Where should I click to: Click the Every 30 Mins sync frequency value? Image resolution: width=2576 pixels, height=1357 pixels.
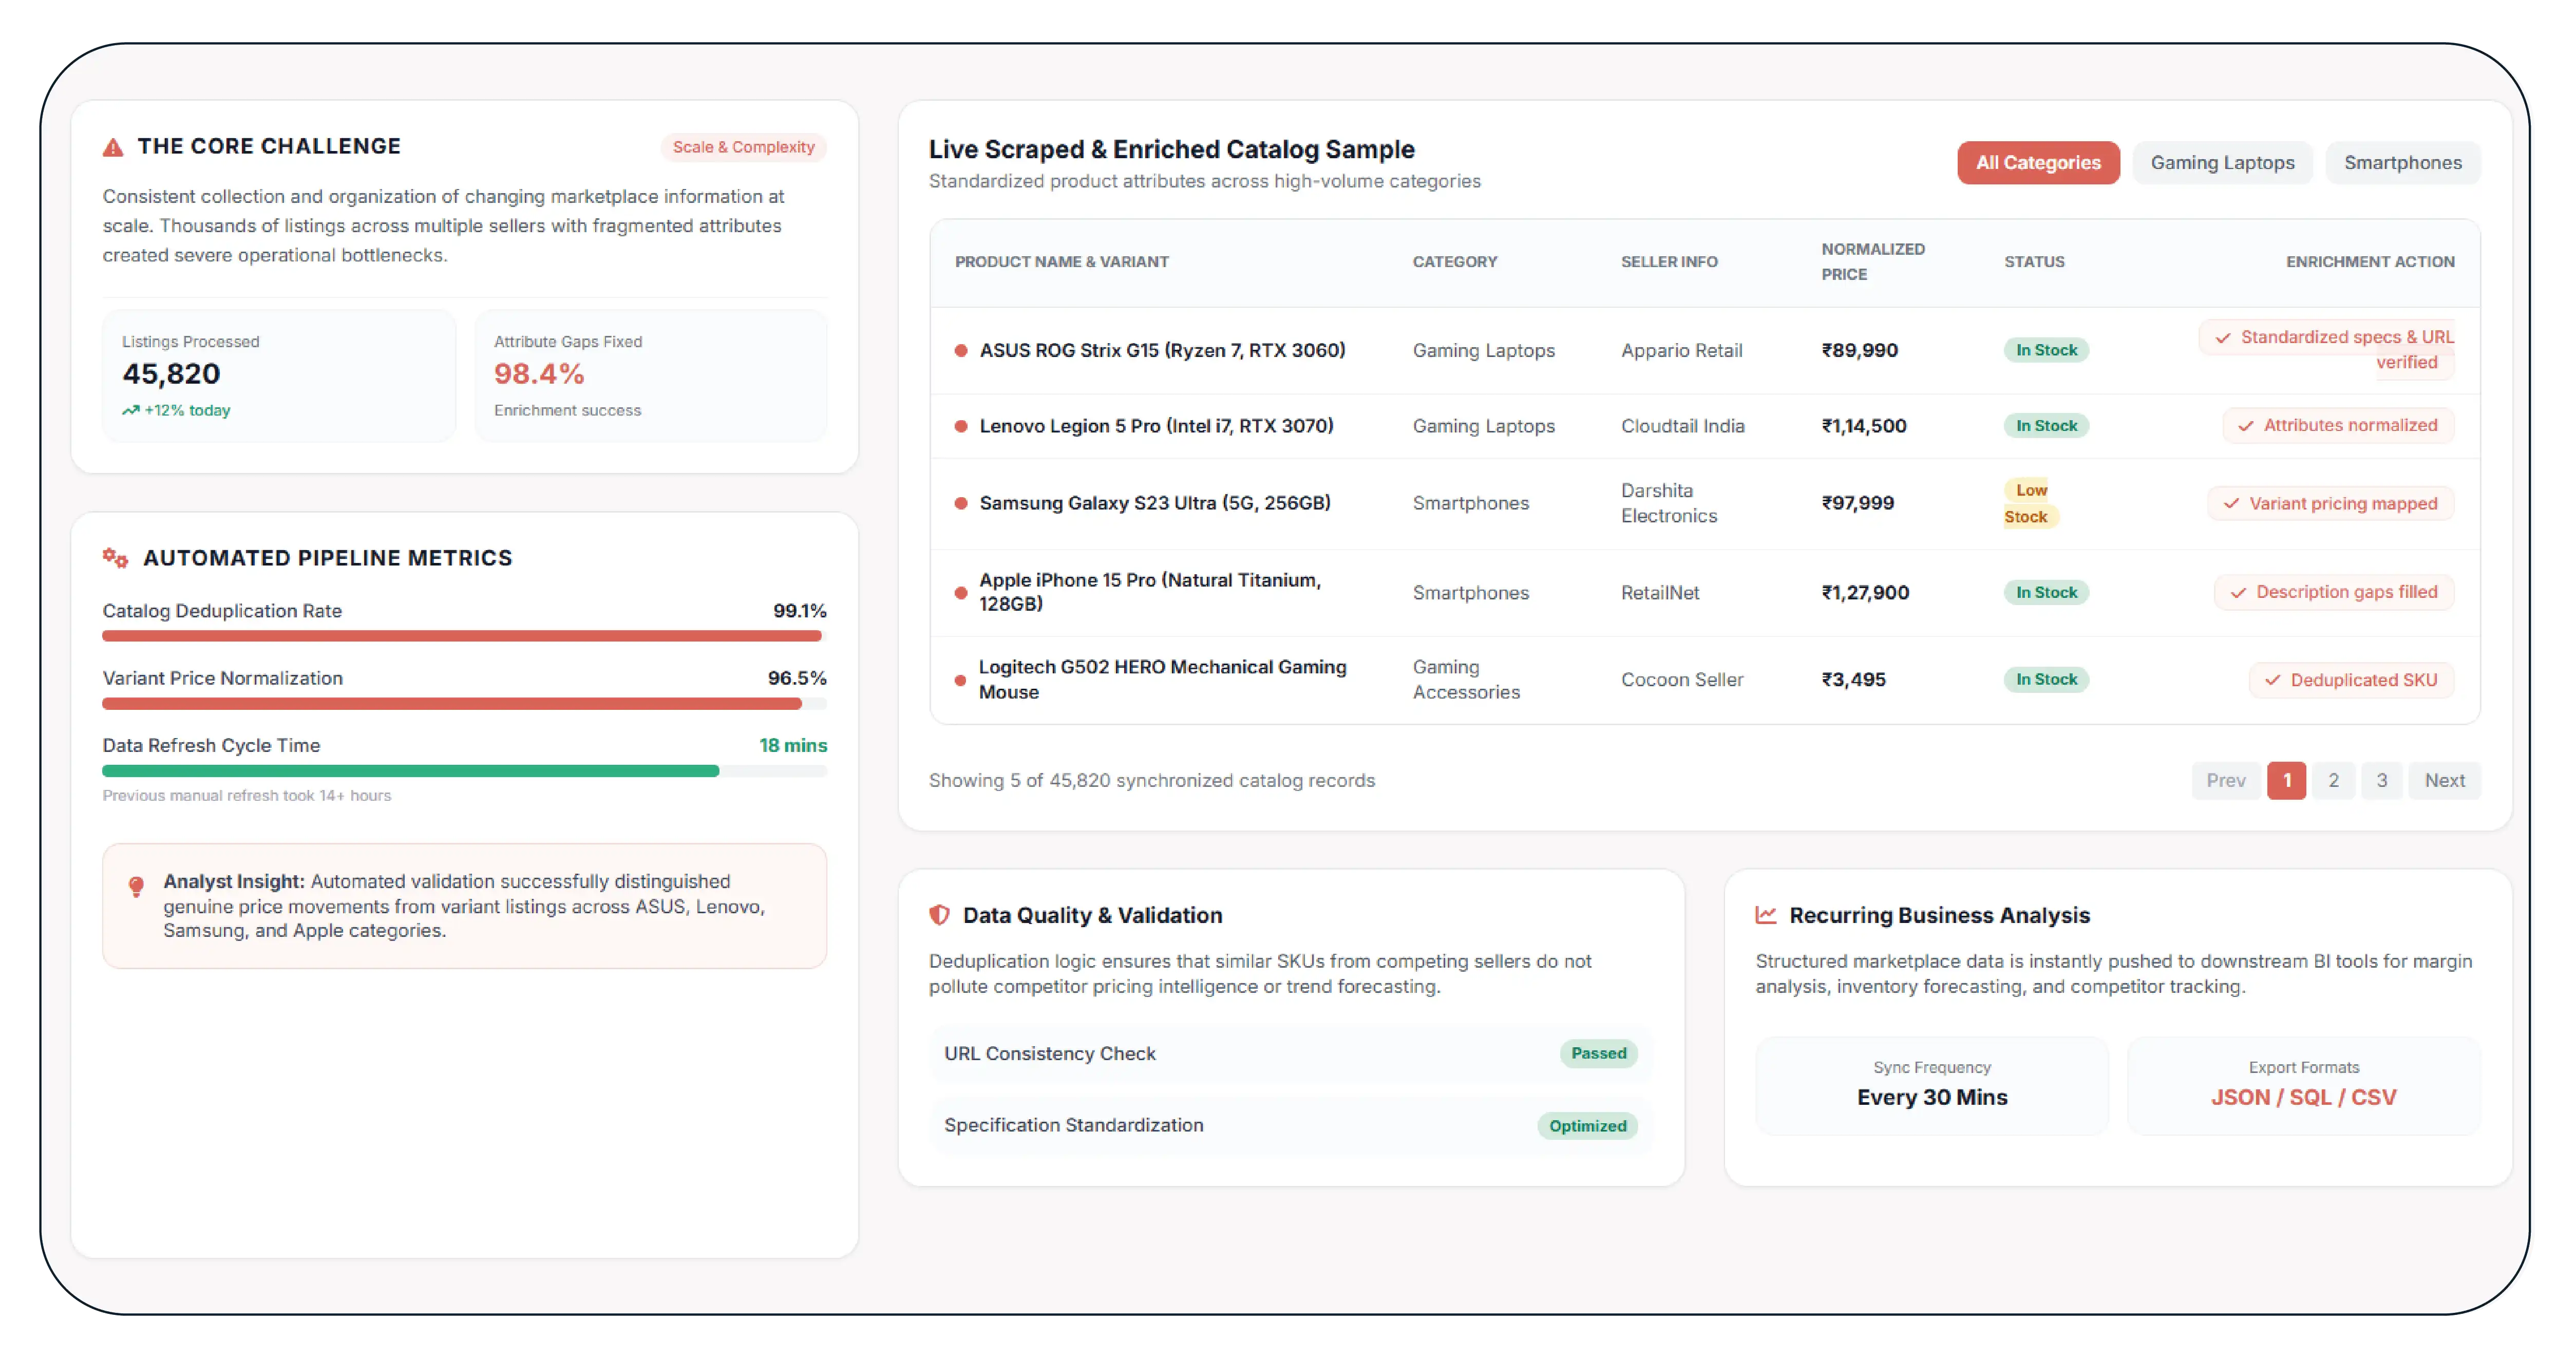pos(1931,1097)
